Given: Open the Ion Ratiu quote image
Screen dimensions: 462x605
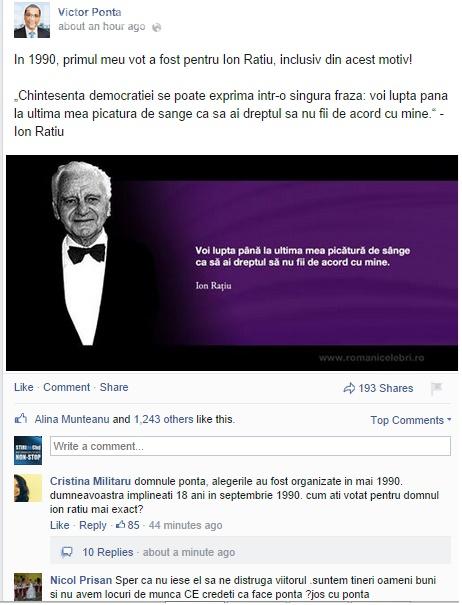Looking at the screenshot, I should click(x=232, y=263).
